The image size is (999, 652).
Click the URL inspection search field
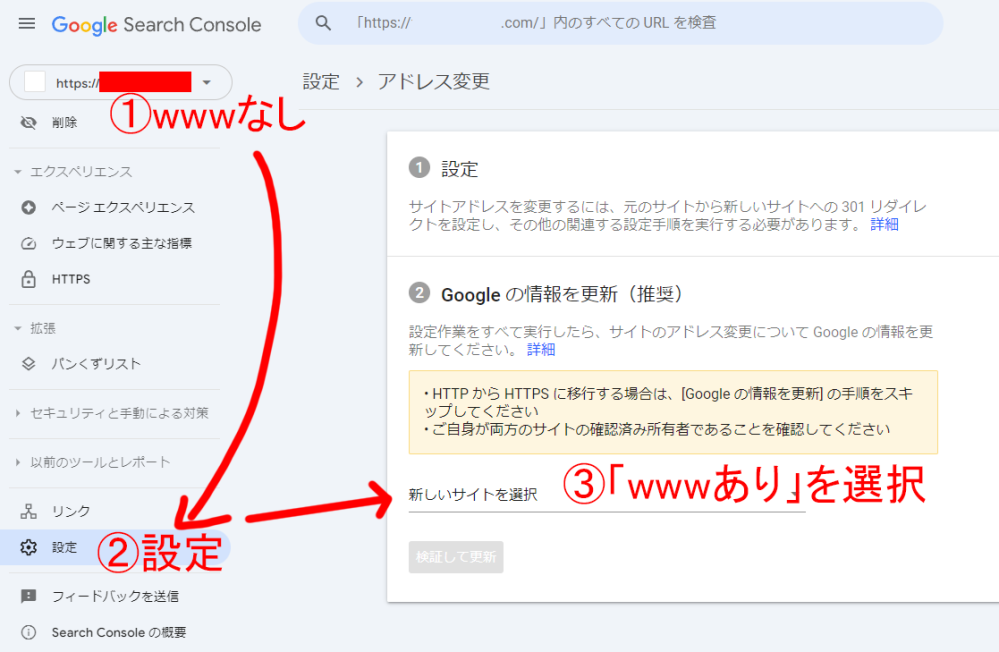(x=620, y=23)
